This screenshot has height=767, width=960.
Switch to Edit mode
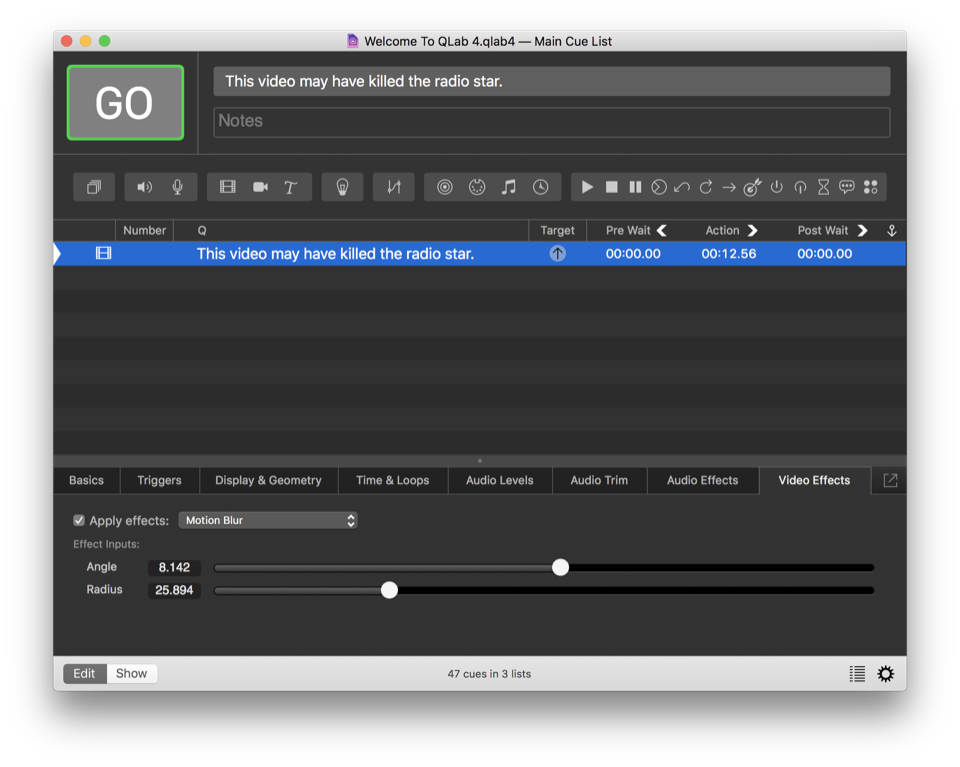[x=84, y=673]
